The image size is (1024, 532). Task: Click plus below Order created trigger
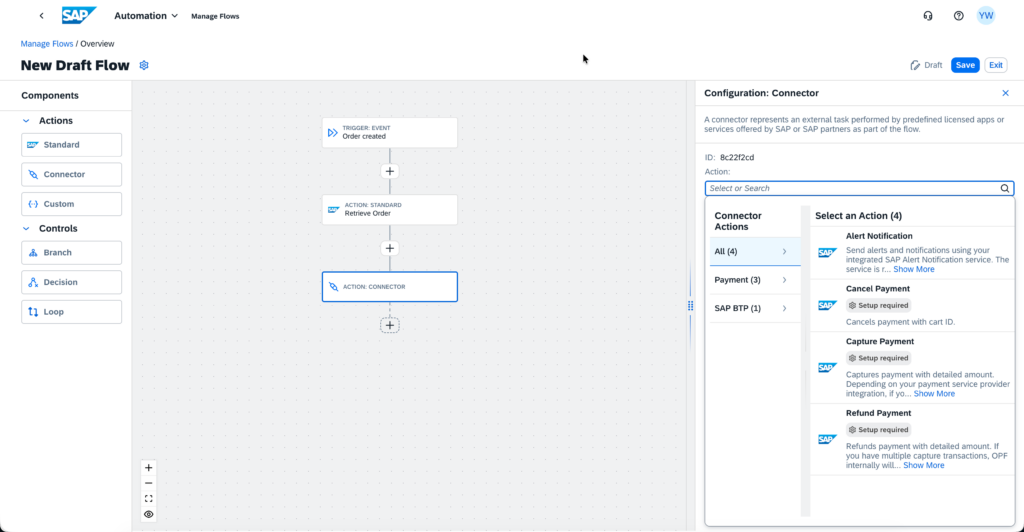pos(390,171)
